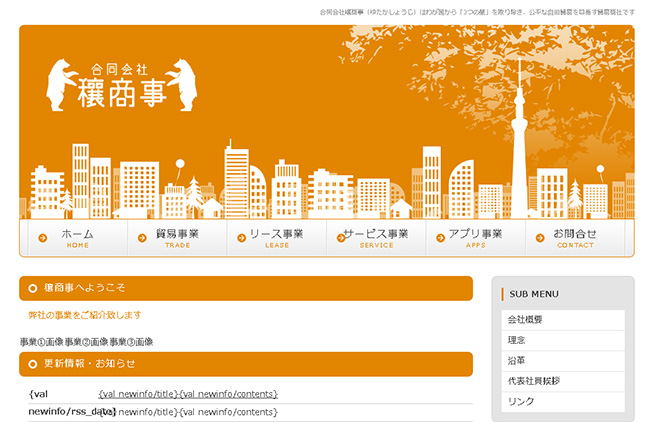Click the arrow icon beside サービス事業
659x422 pixels.
pos(340,238)
